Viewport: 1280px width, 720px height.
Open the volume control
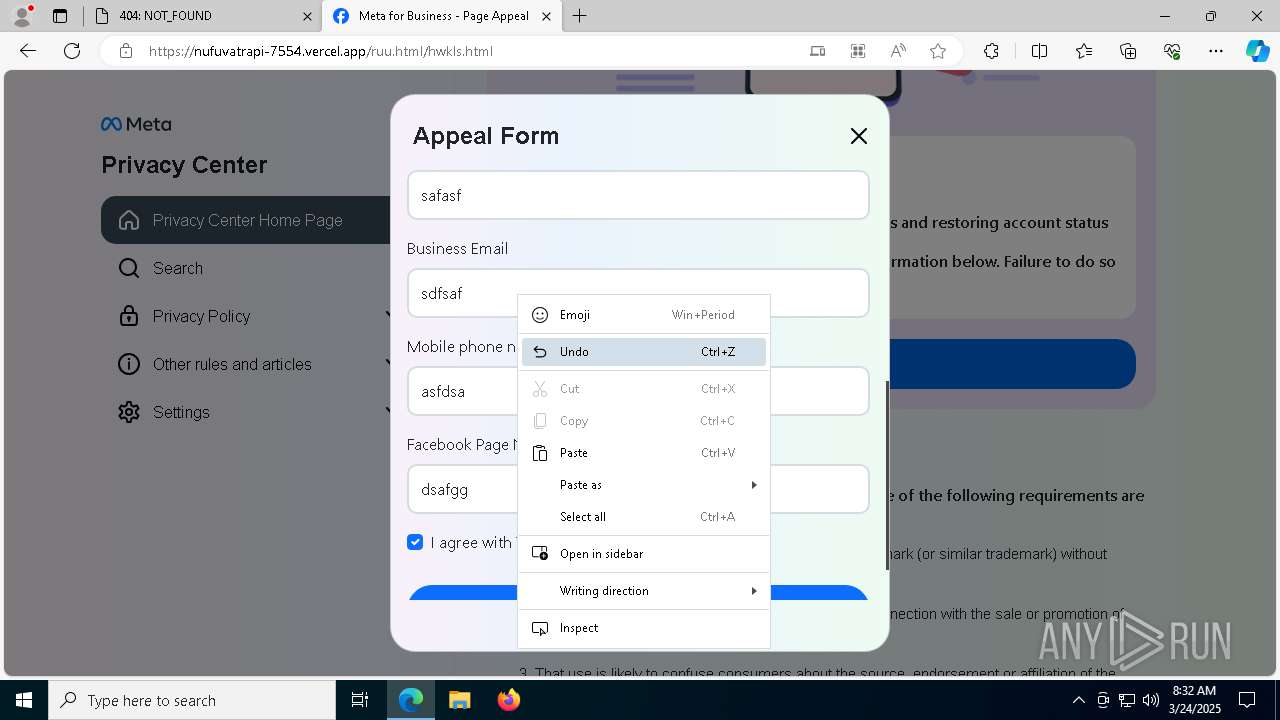pyautogui.click(x=1151, y=700)
